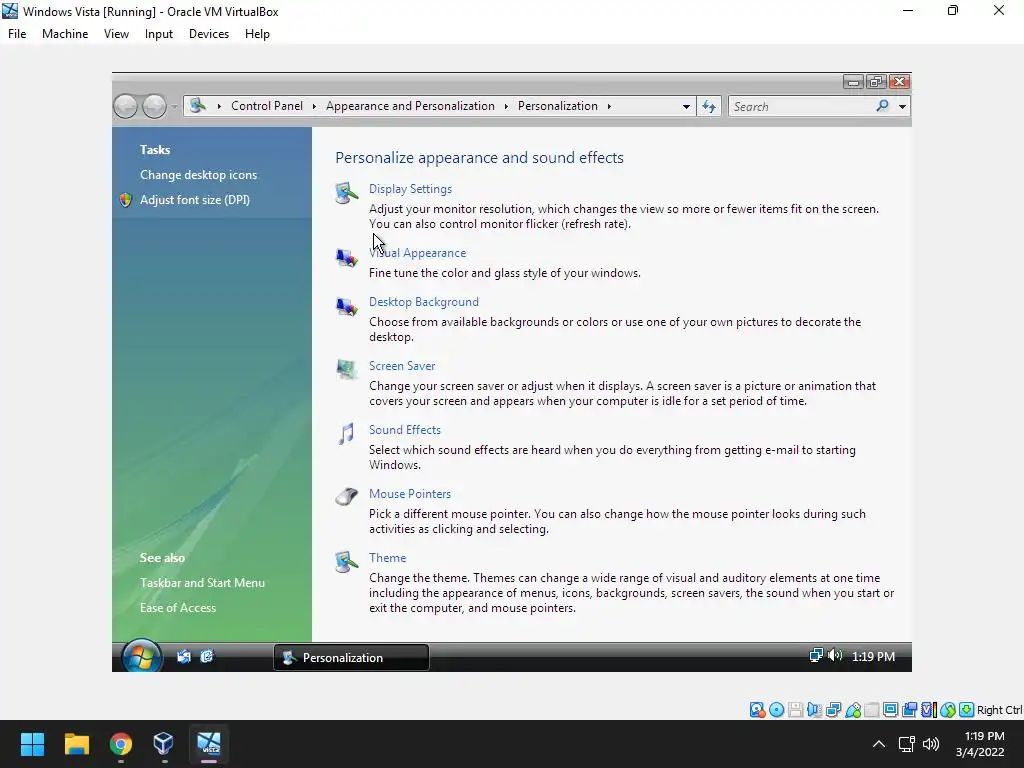
Task: Open the Vista Start orb
Action: click(141, 656)
